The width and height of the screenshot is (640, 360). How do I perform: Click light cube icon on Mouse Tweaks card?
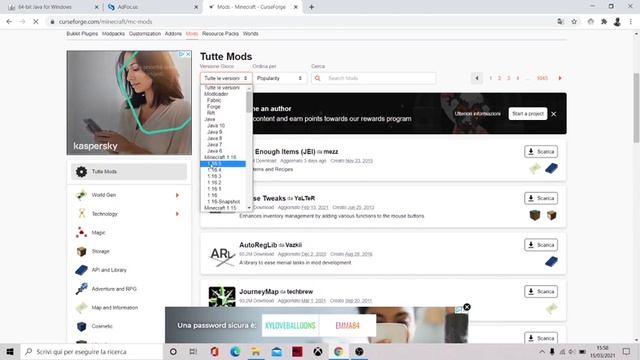pyautogui.click(x=551, y=215)
